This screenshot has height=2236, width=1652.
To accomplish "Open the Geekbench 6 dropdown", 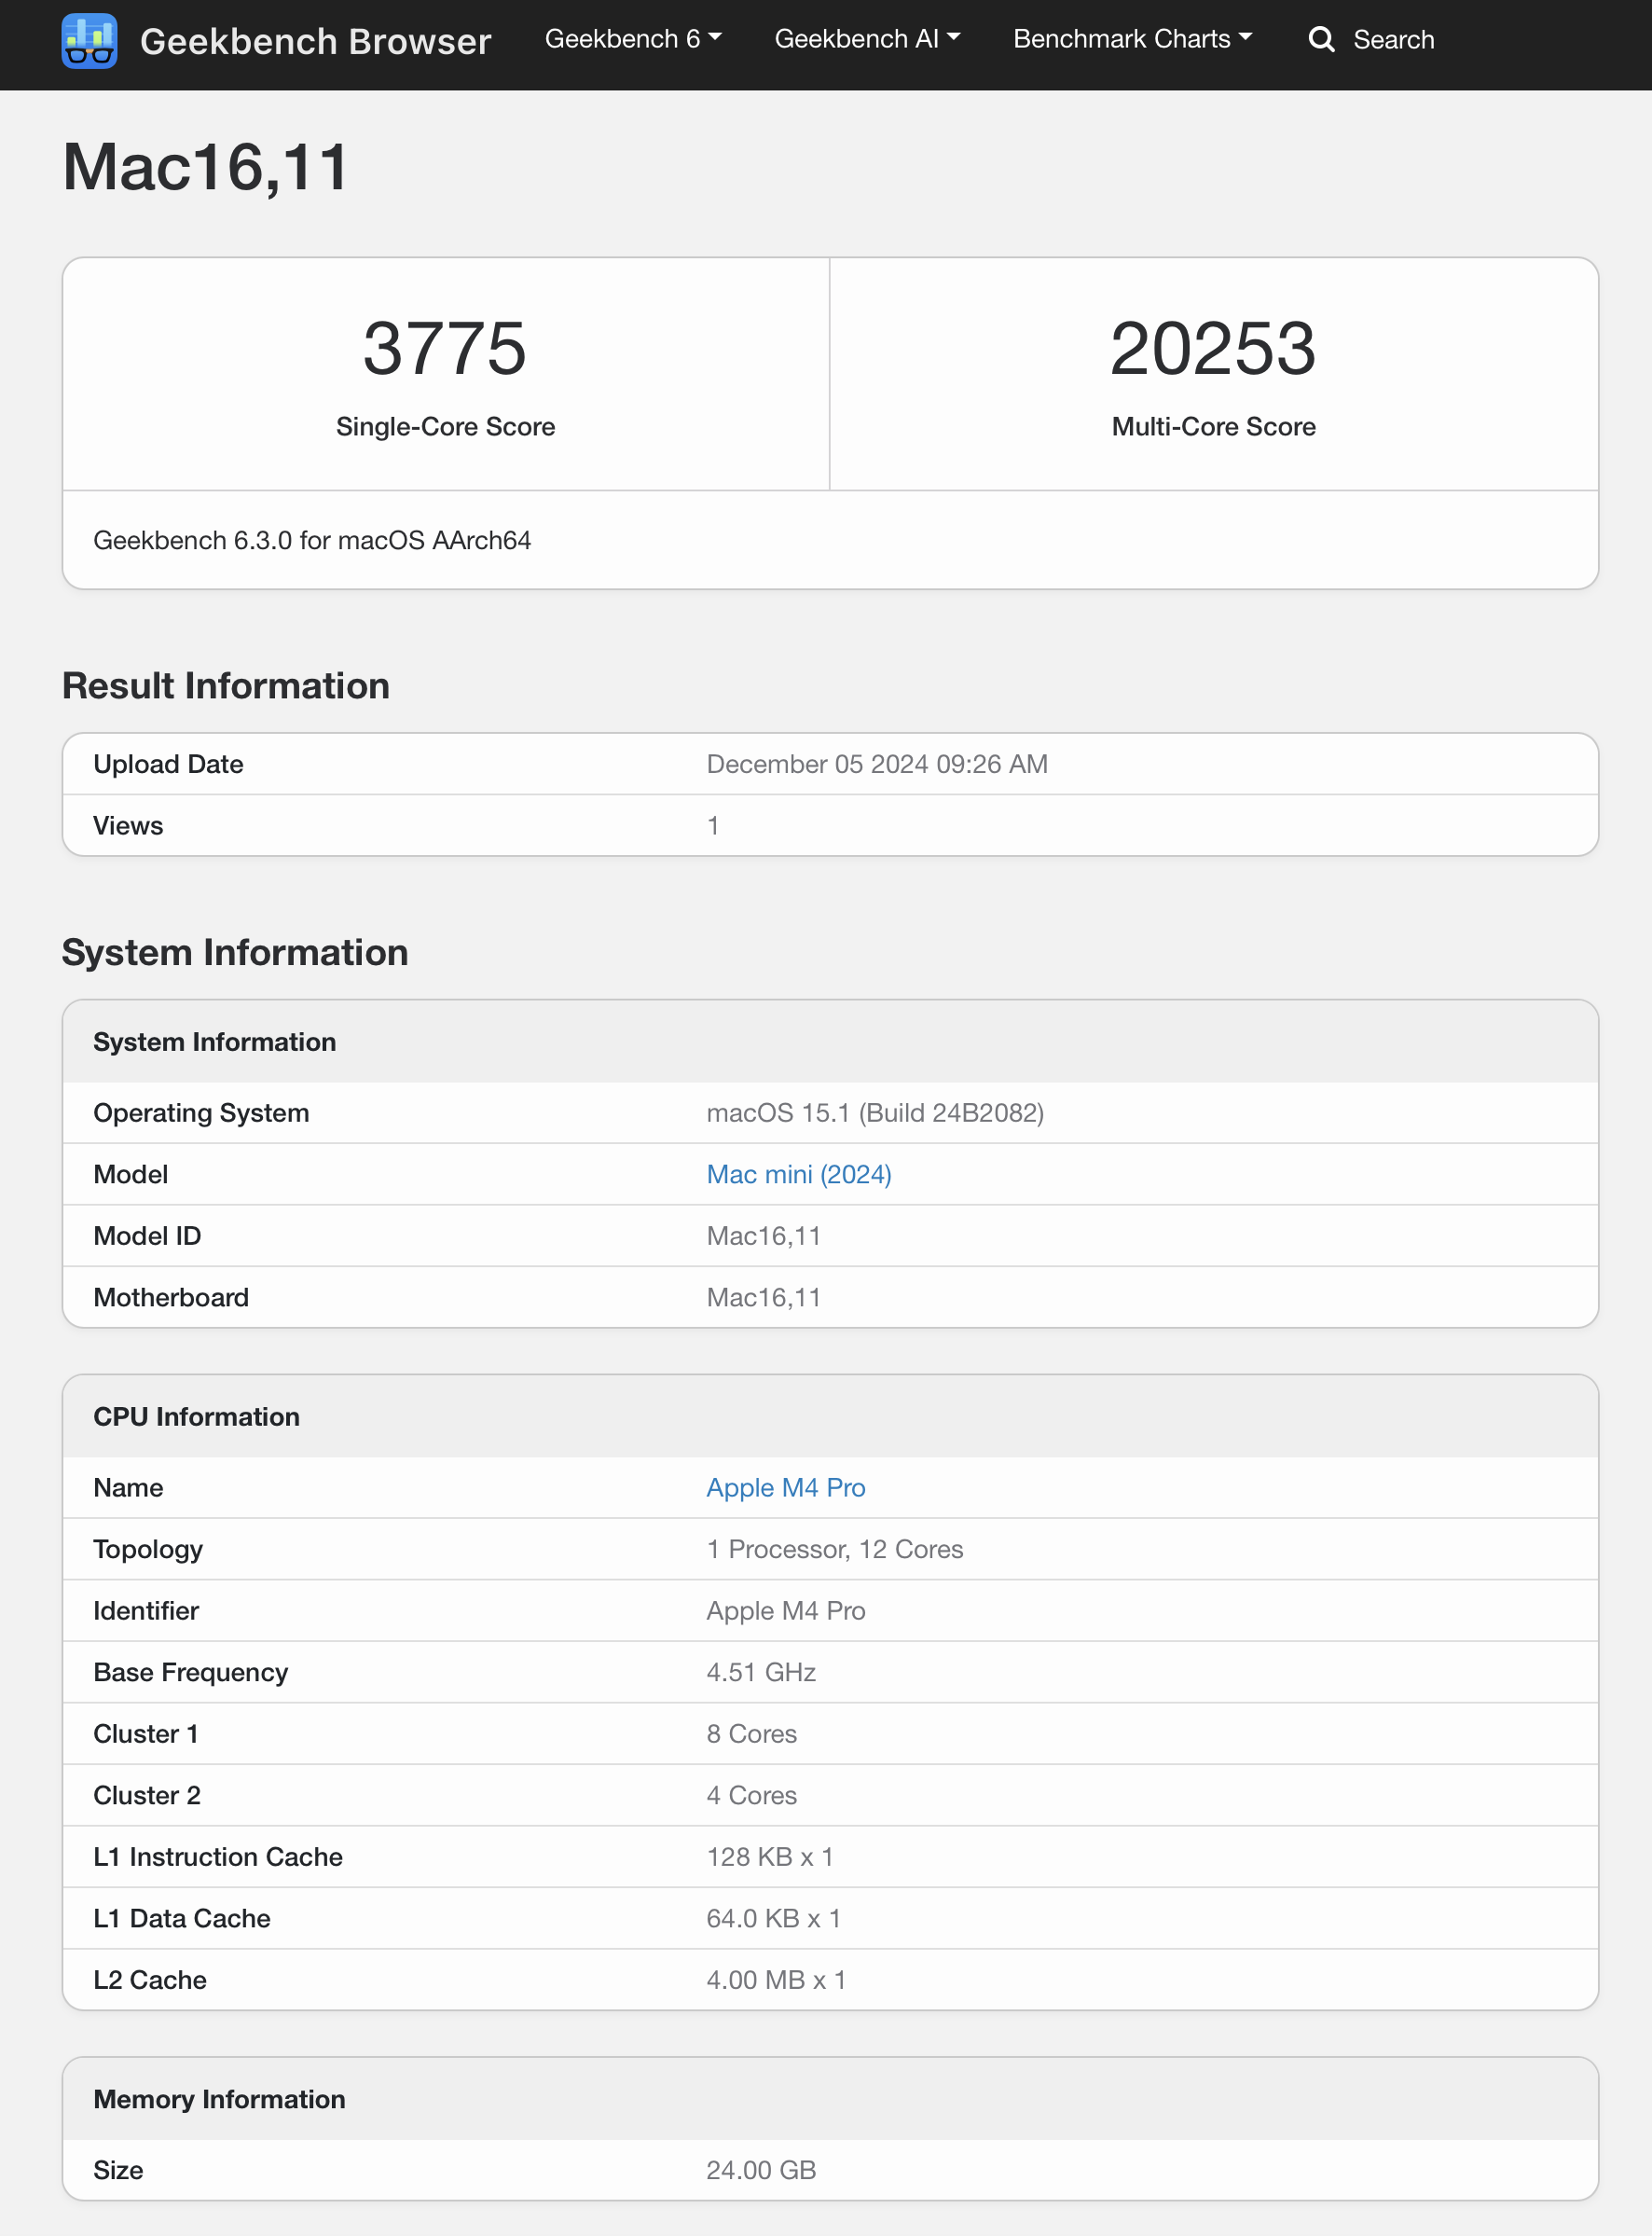I will [x=632, y=38].
